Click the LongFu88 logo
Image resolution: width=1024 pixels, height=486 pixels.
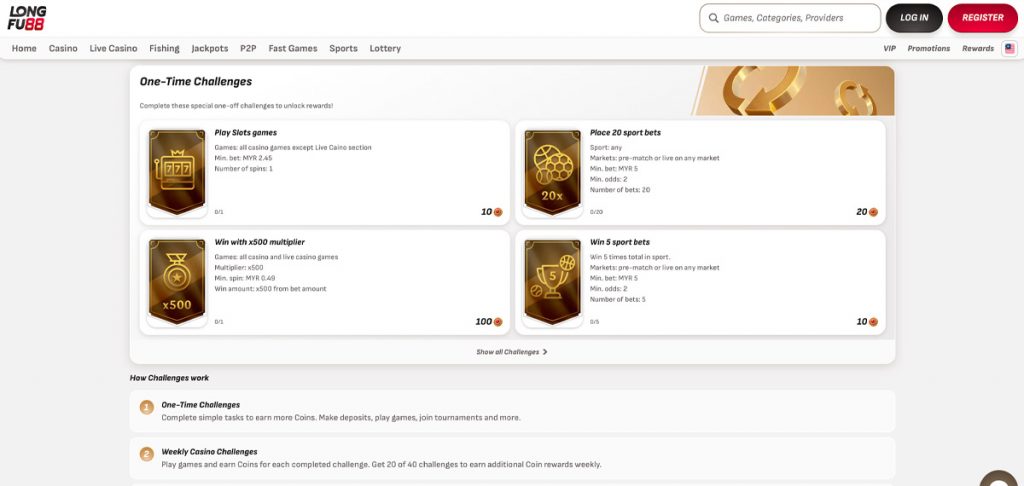(27, 17)
